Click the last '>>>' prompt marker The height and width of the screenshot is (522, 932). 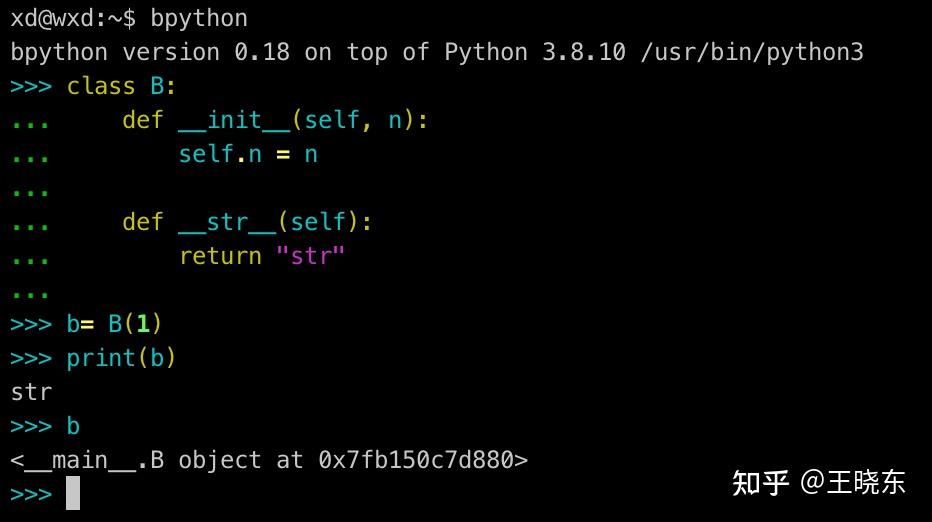(32, 494)
